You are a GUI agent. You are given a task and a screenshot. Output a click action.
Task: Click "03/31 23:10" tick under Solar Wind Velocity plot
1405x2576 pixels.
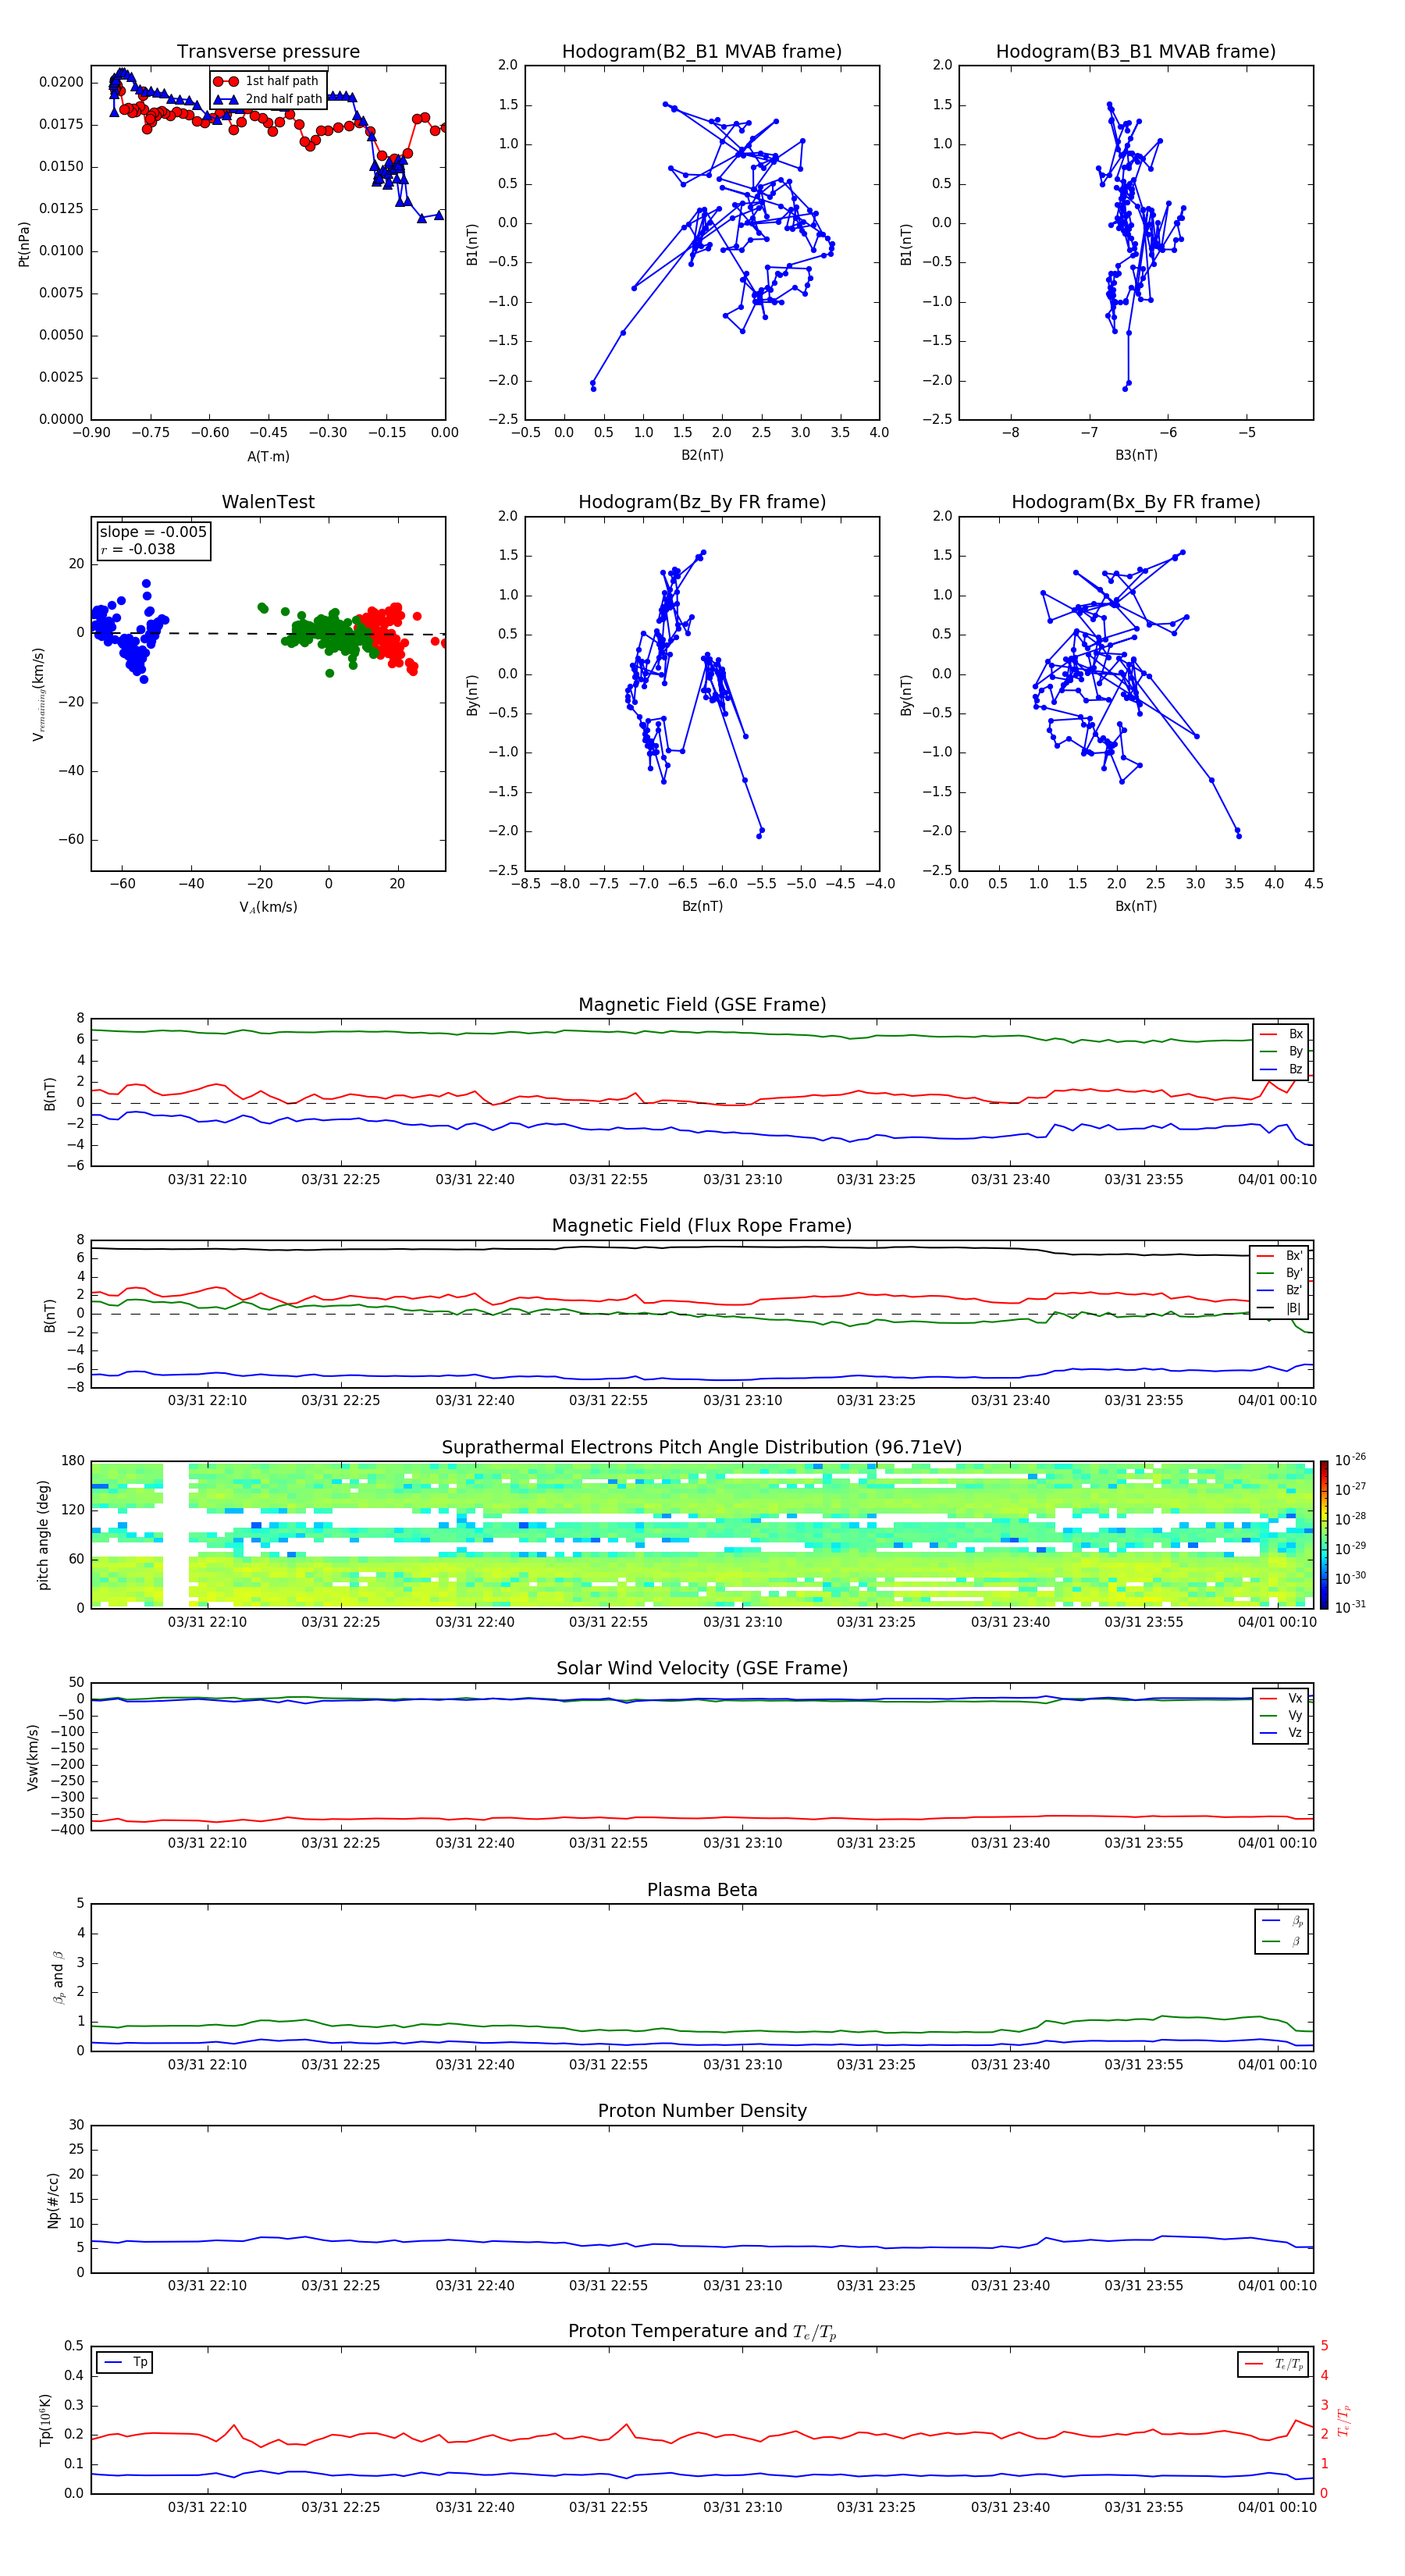742,1843
